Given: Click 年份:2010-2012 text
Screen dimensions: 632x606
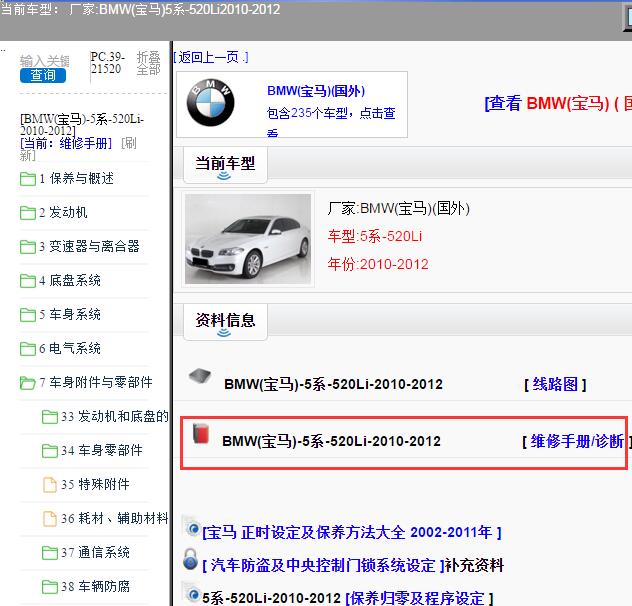Looking at the screenshot, I should (378, 264).
